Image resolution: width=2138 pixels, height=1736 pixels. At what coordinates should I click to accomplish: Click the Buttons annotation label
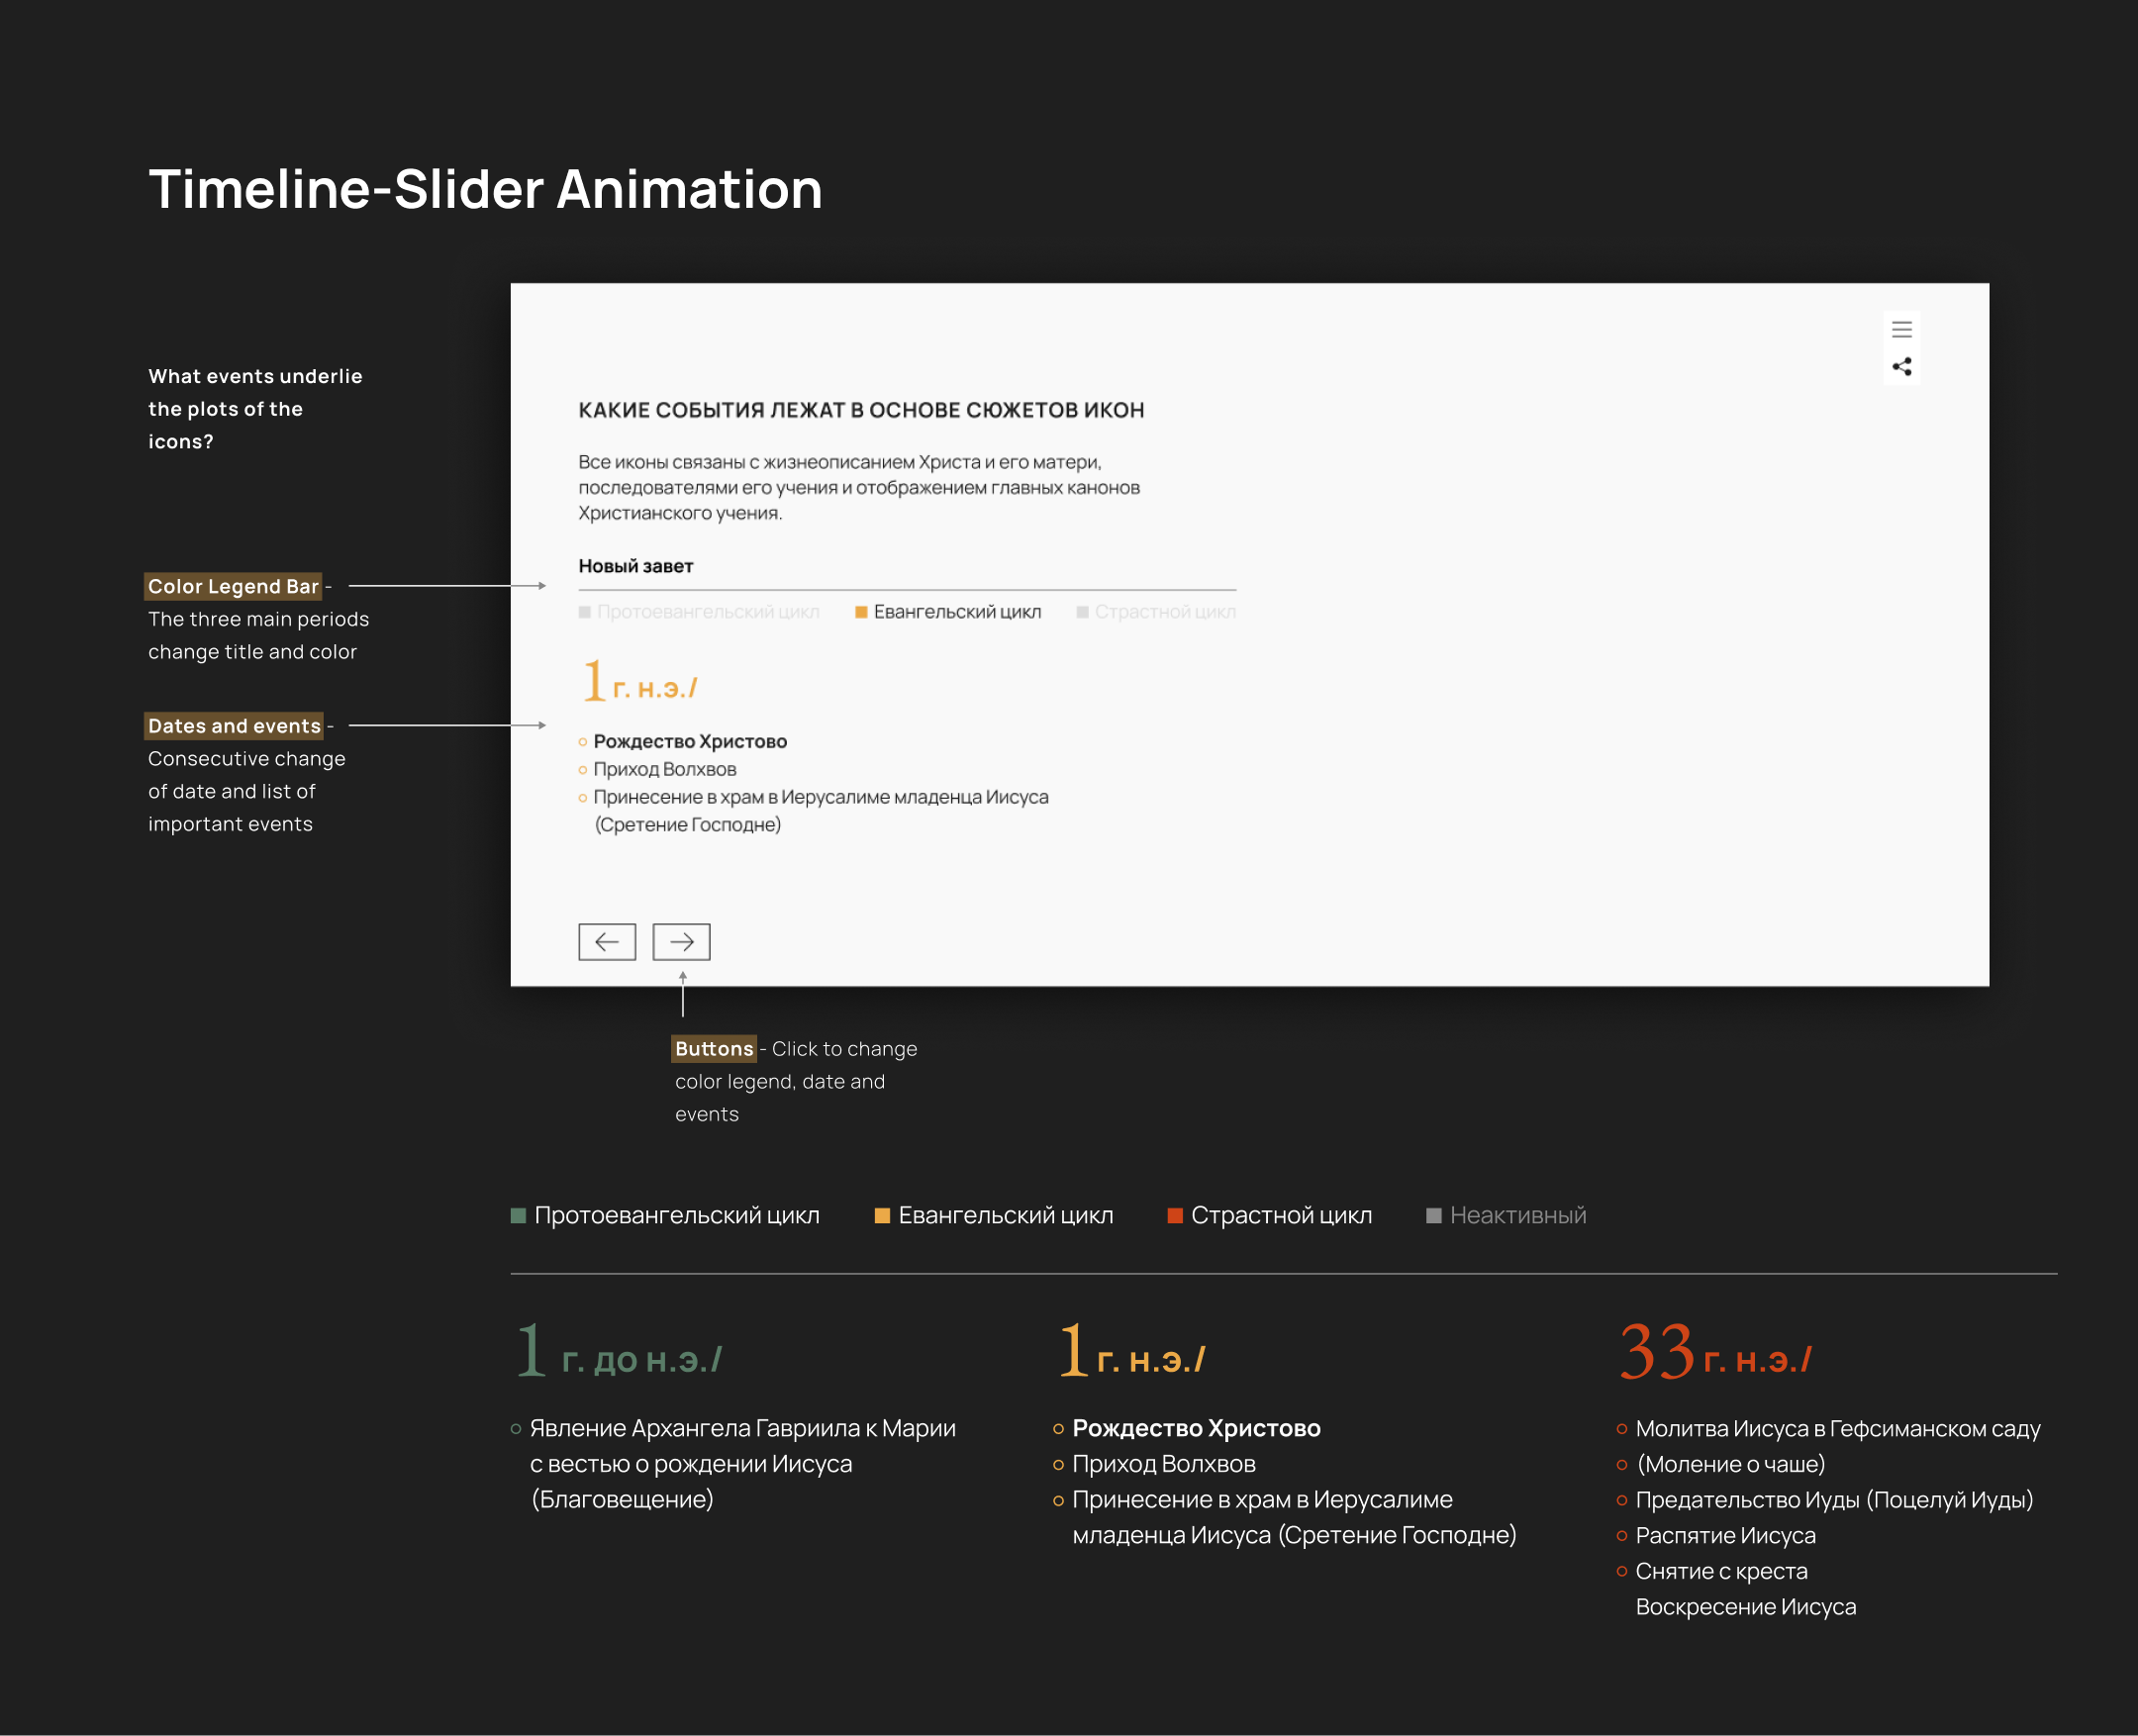click(x=713, y=1048)
